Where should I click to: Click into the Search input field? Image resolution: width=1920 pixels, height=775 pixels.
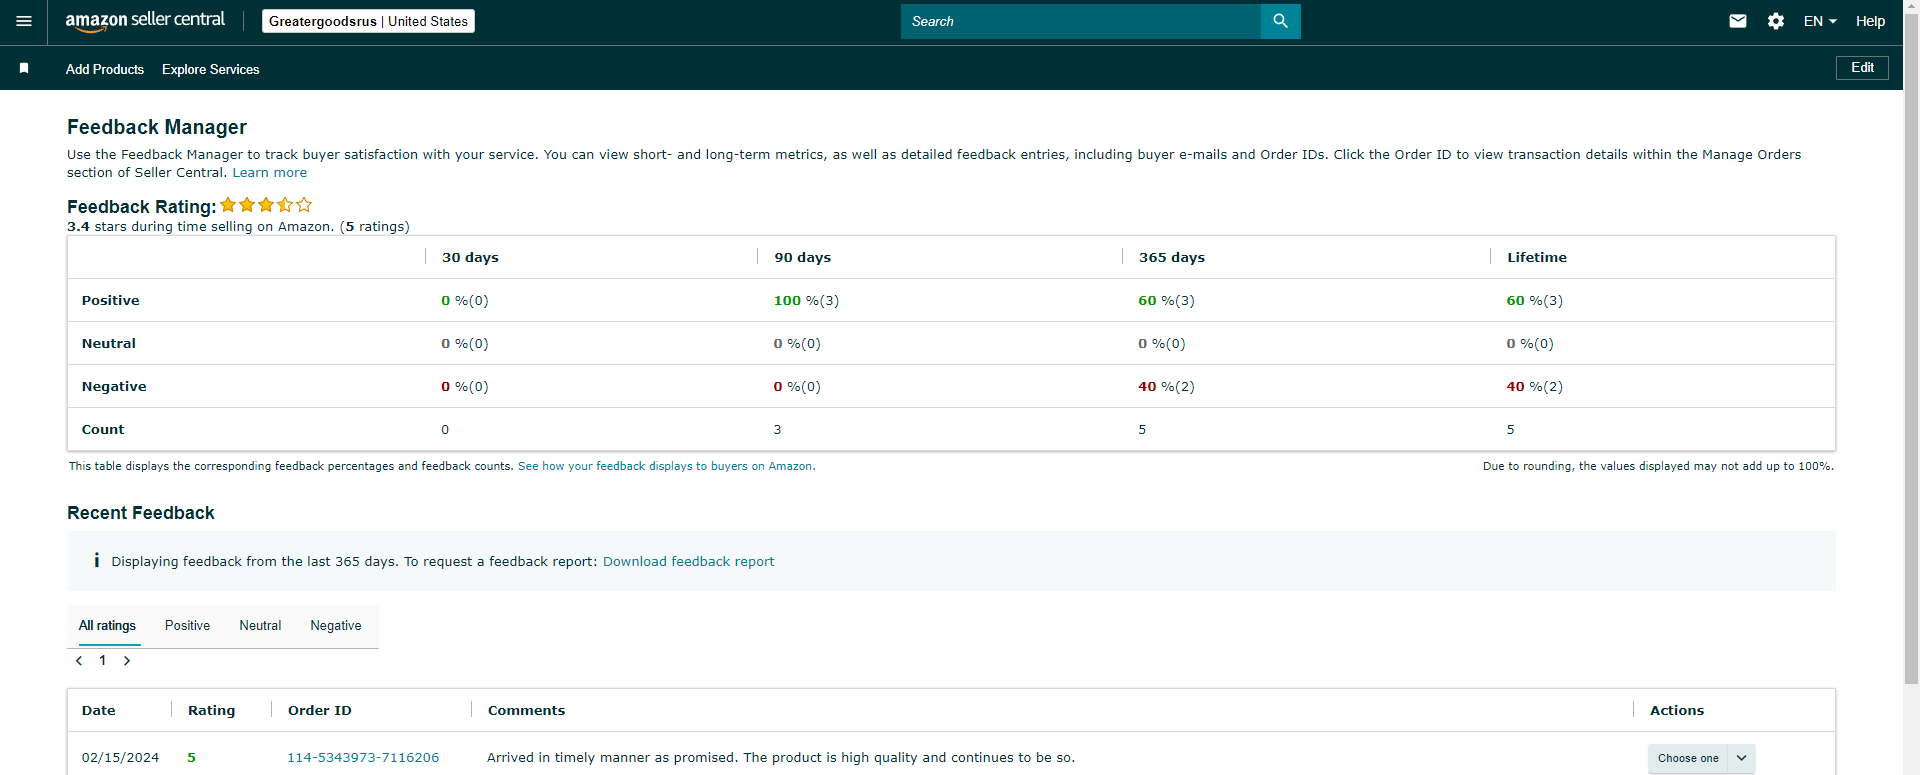(1081, 21)
